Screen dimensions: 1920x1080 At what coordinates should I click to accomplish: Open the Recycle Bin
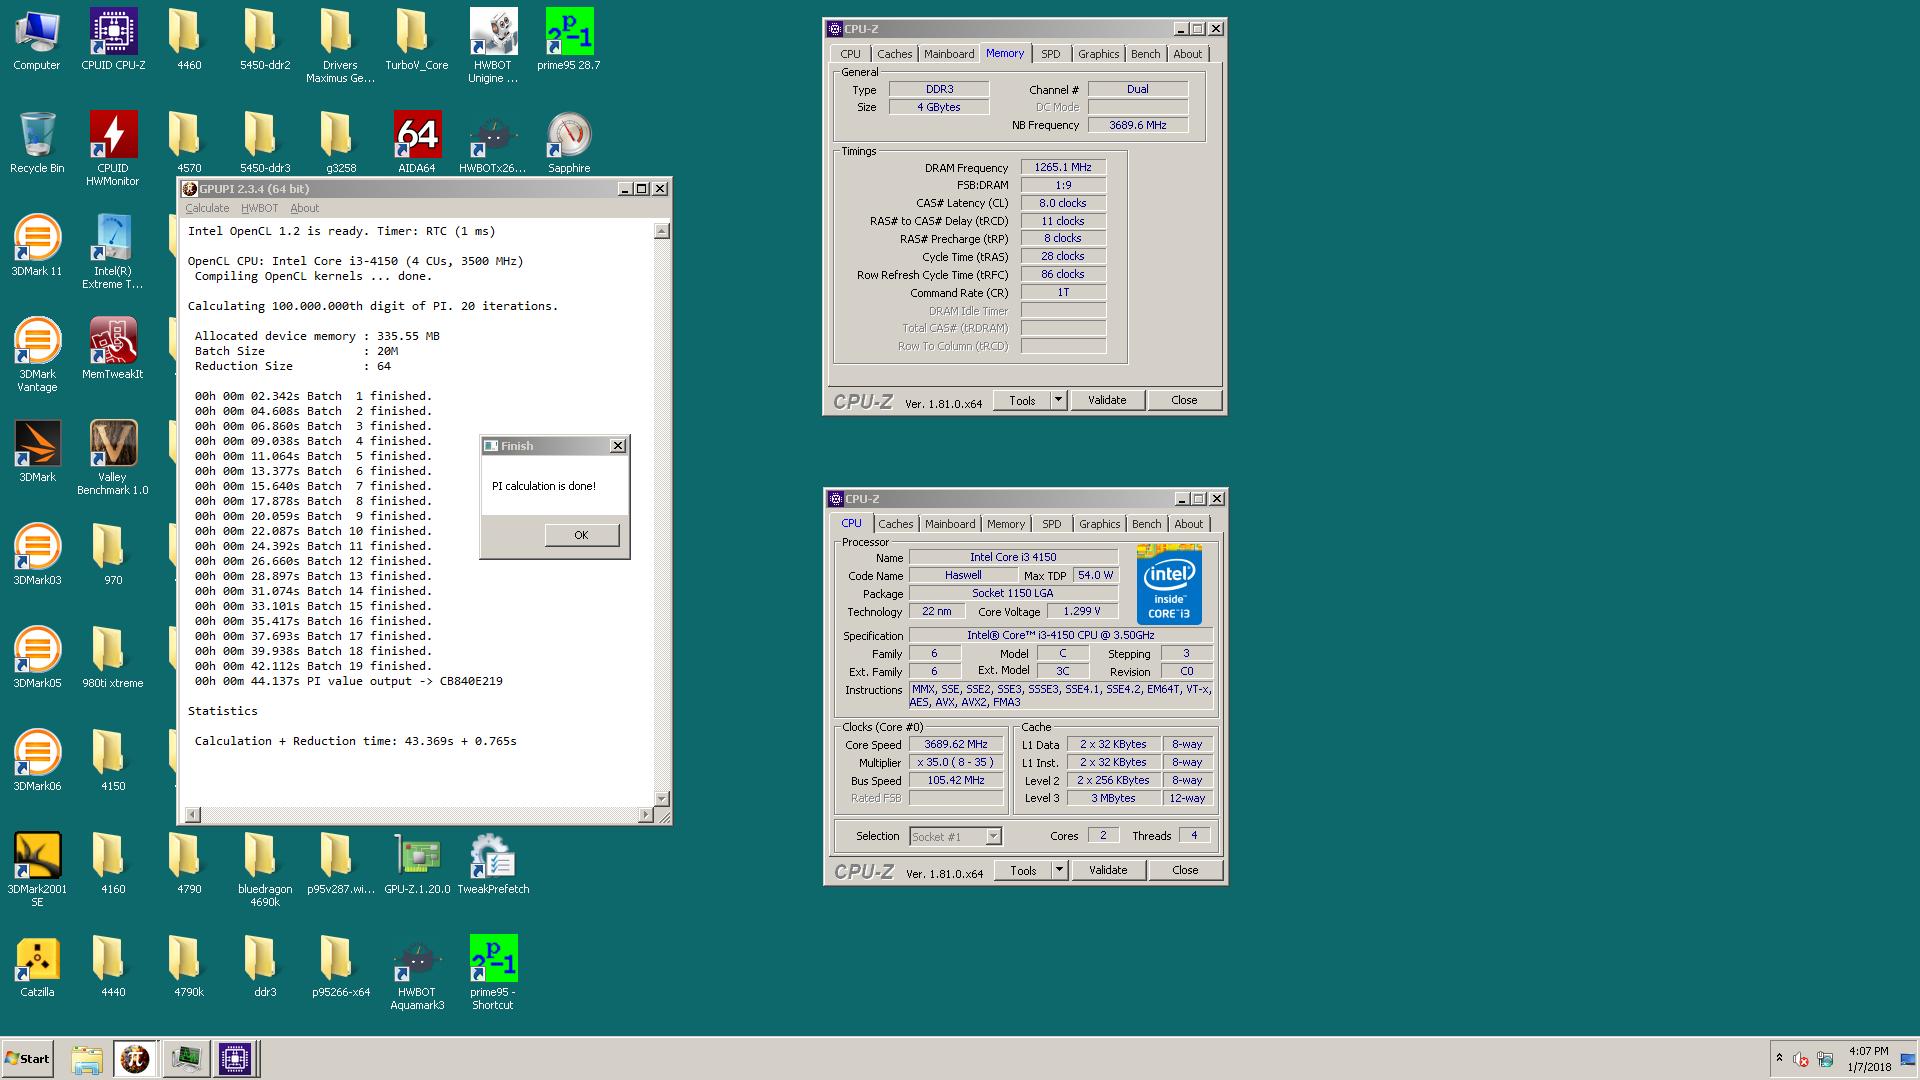click(x=37, y=142)
